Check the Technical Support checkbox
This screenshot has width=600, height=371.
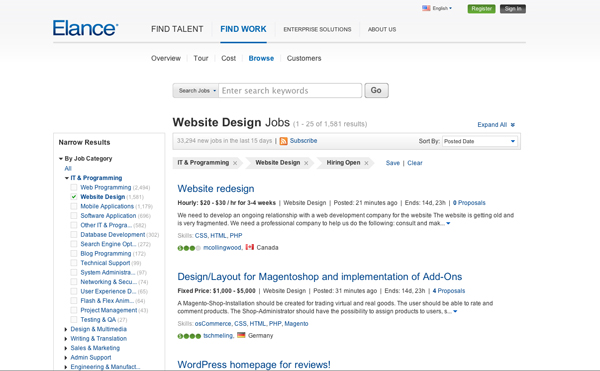pos(73,263)
